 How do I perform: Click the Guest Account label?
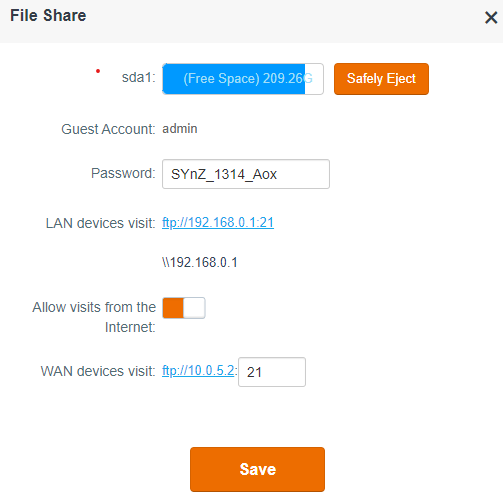point(108,129)
